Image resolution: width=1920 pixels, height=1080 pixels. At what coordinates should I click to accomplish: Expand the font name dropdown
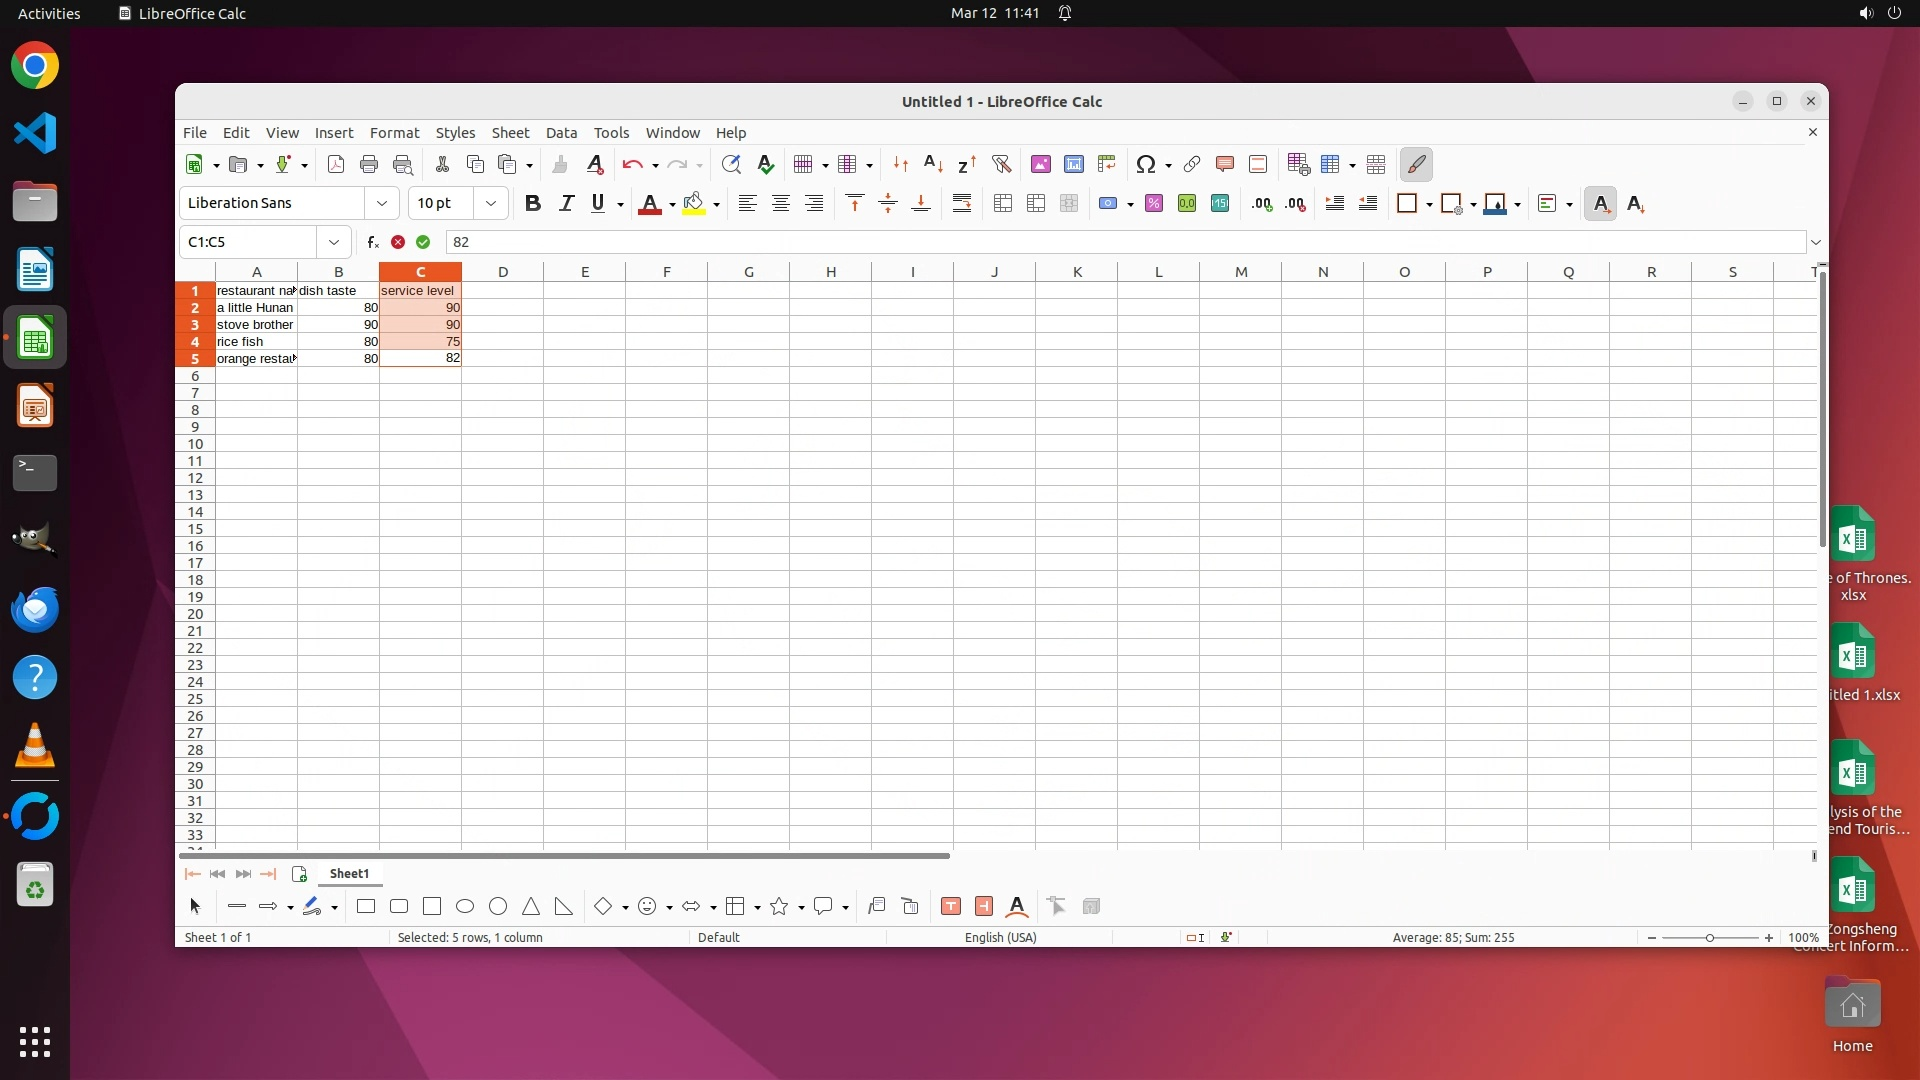tap(381, 204)
